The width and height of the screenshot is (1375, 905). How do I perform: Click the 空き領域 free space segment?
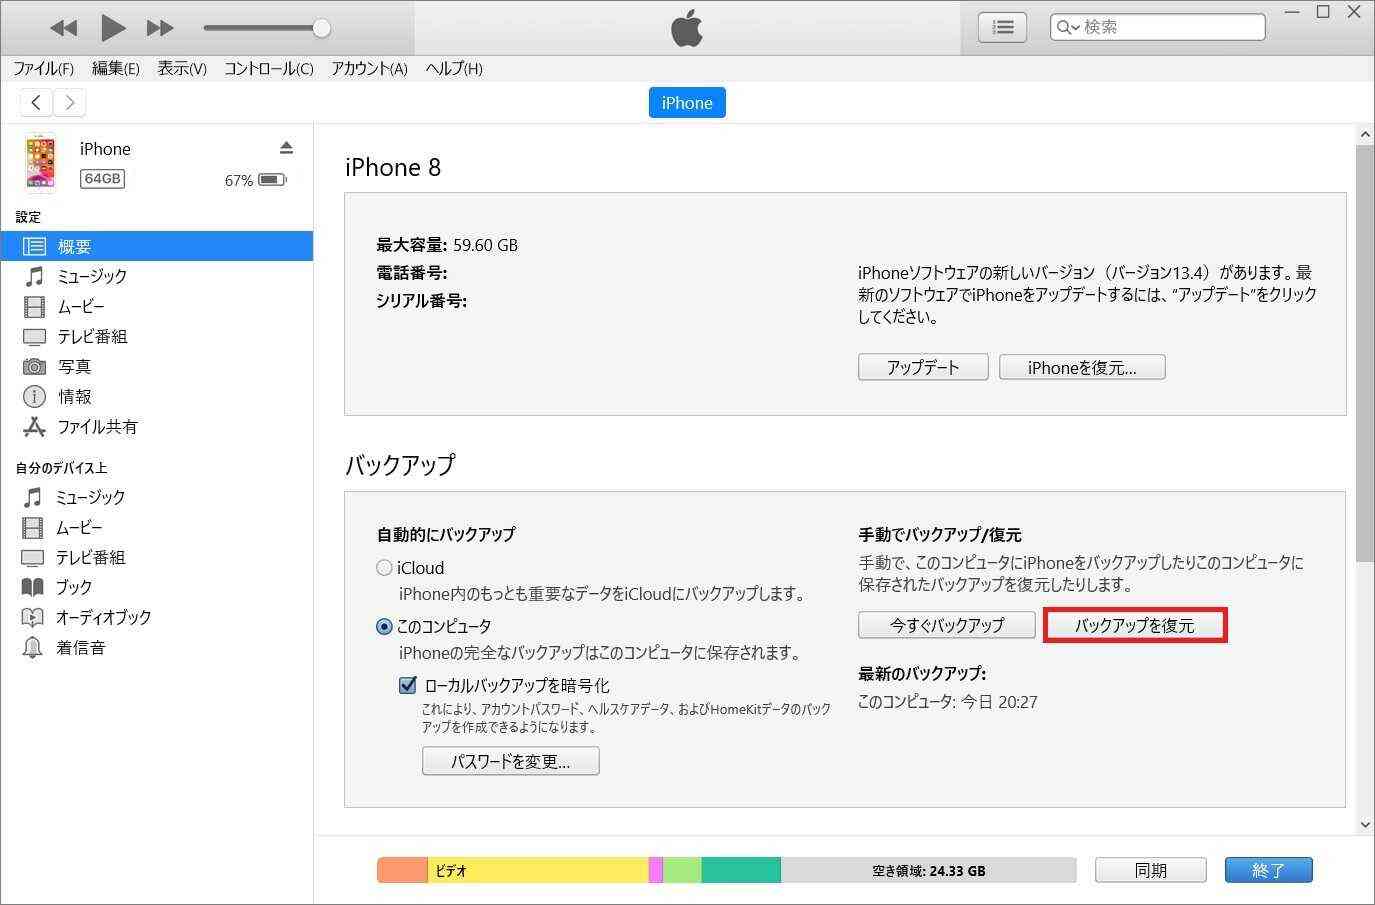928,870
